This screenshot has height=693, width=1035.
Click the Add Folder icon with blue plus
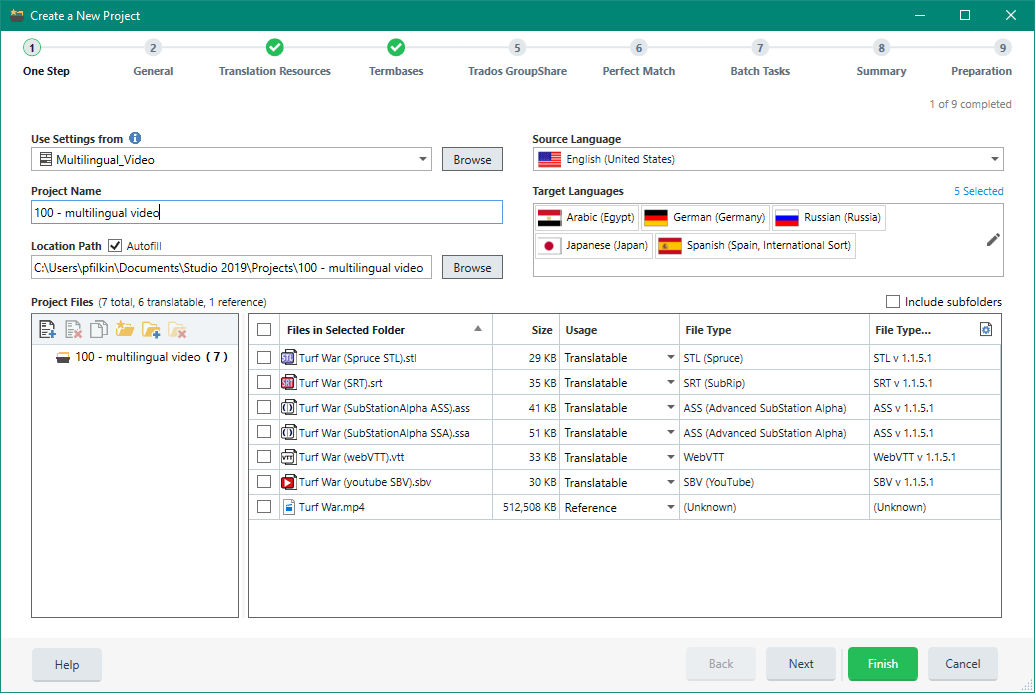pyautogui.click(x=151, y=329)
